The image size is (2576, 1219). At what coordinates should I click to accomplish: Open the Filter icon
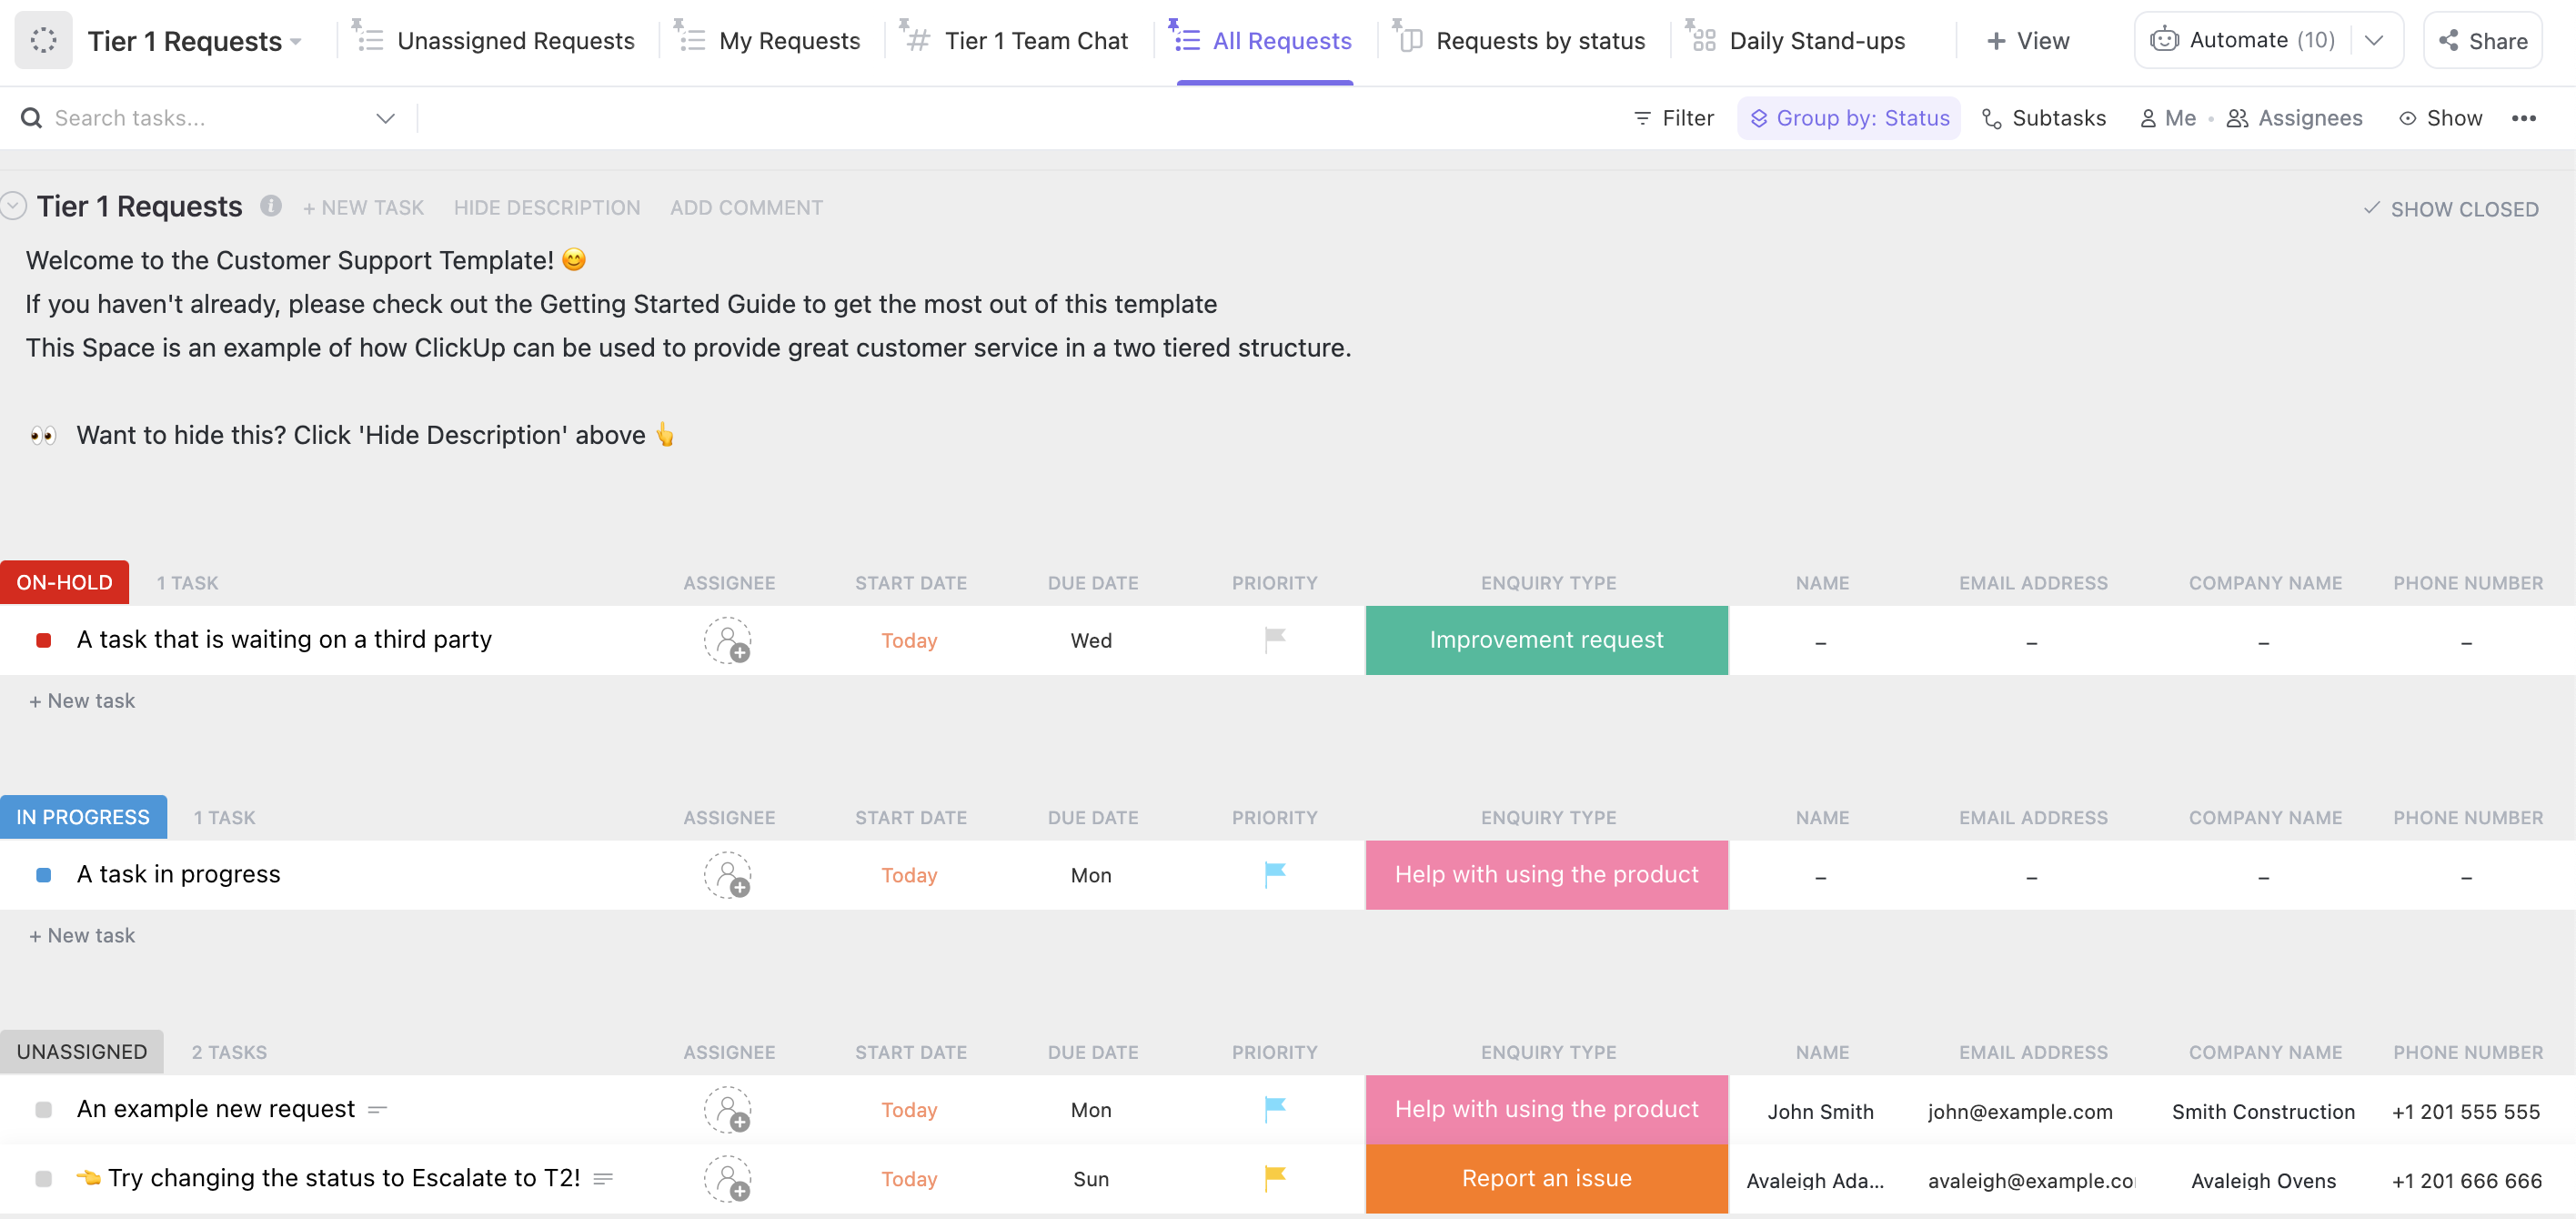pos(1642,117)
